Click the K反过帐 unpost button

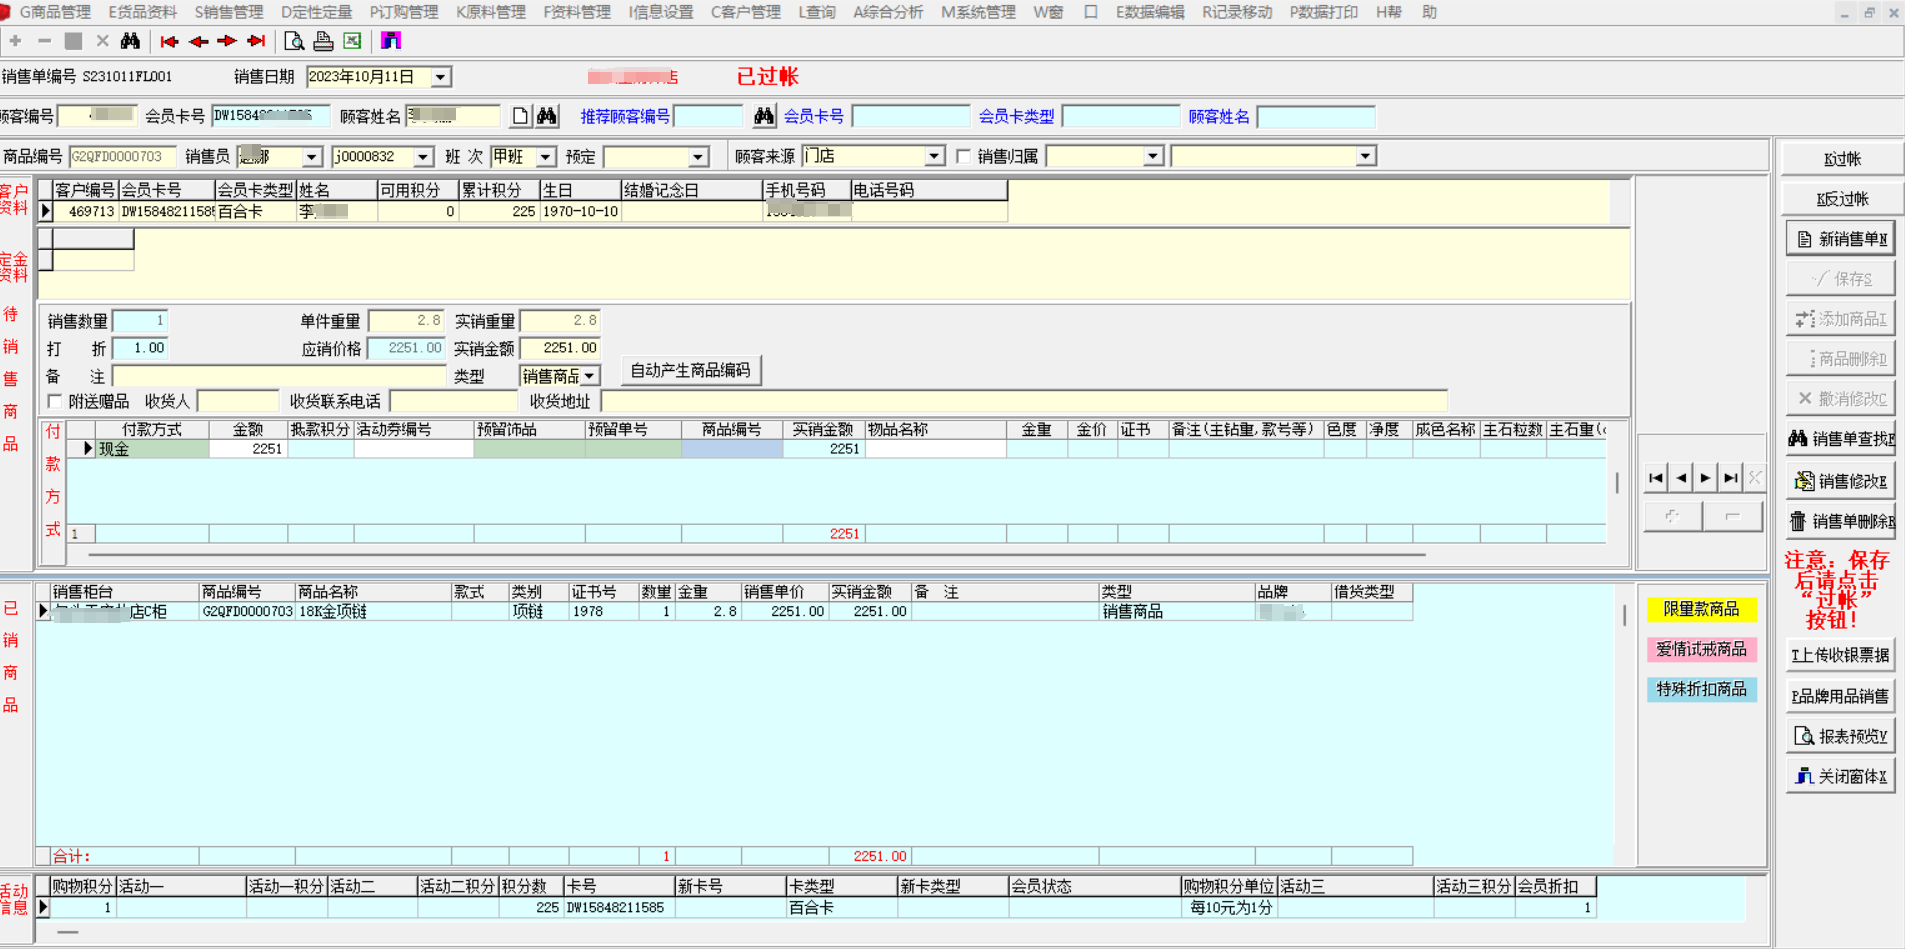pos(1841,199)
